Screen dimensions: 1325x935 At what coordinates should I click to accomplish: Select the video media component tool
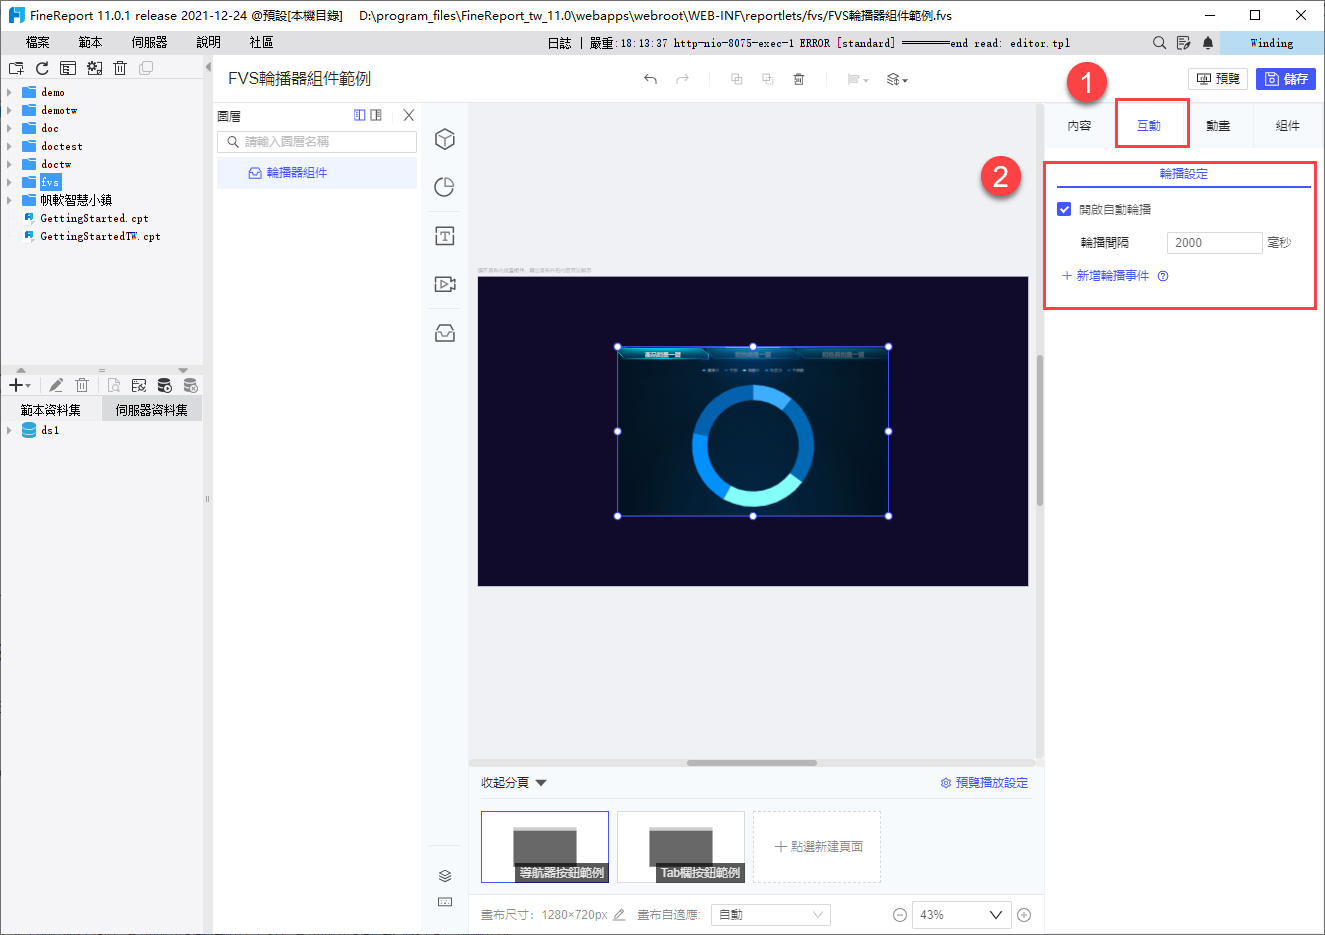[445, 284]
